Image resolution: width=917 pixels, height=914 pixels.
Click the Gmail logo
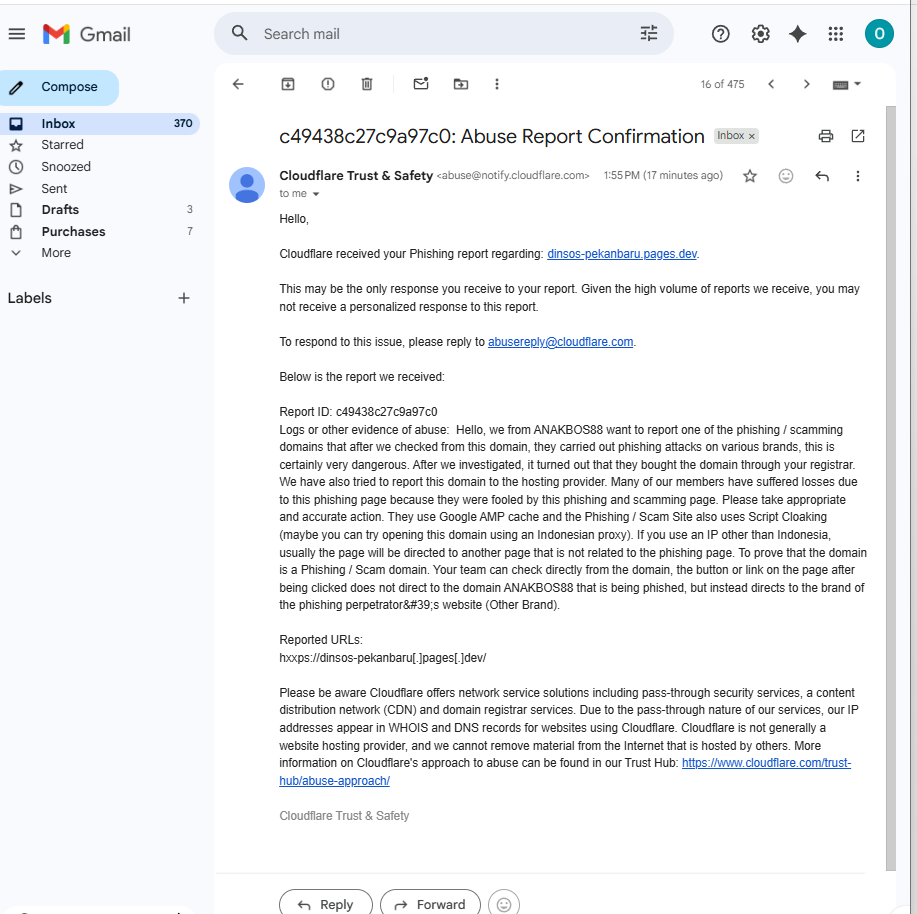(x=87, y=34)
